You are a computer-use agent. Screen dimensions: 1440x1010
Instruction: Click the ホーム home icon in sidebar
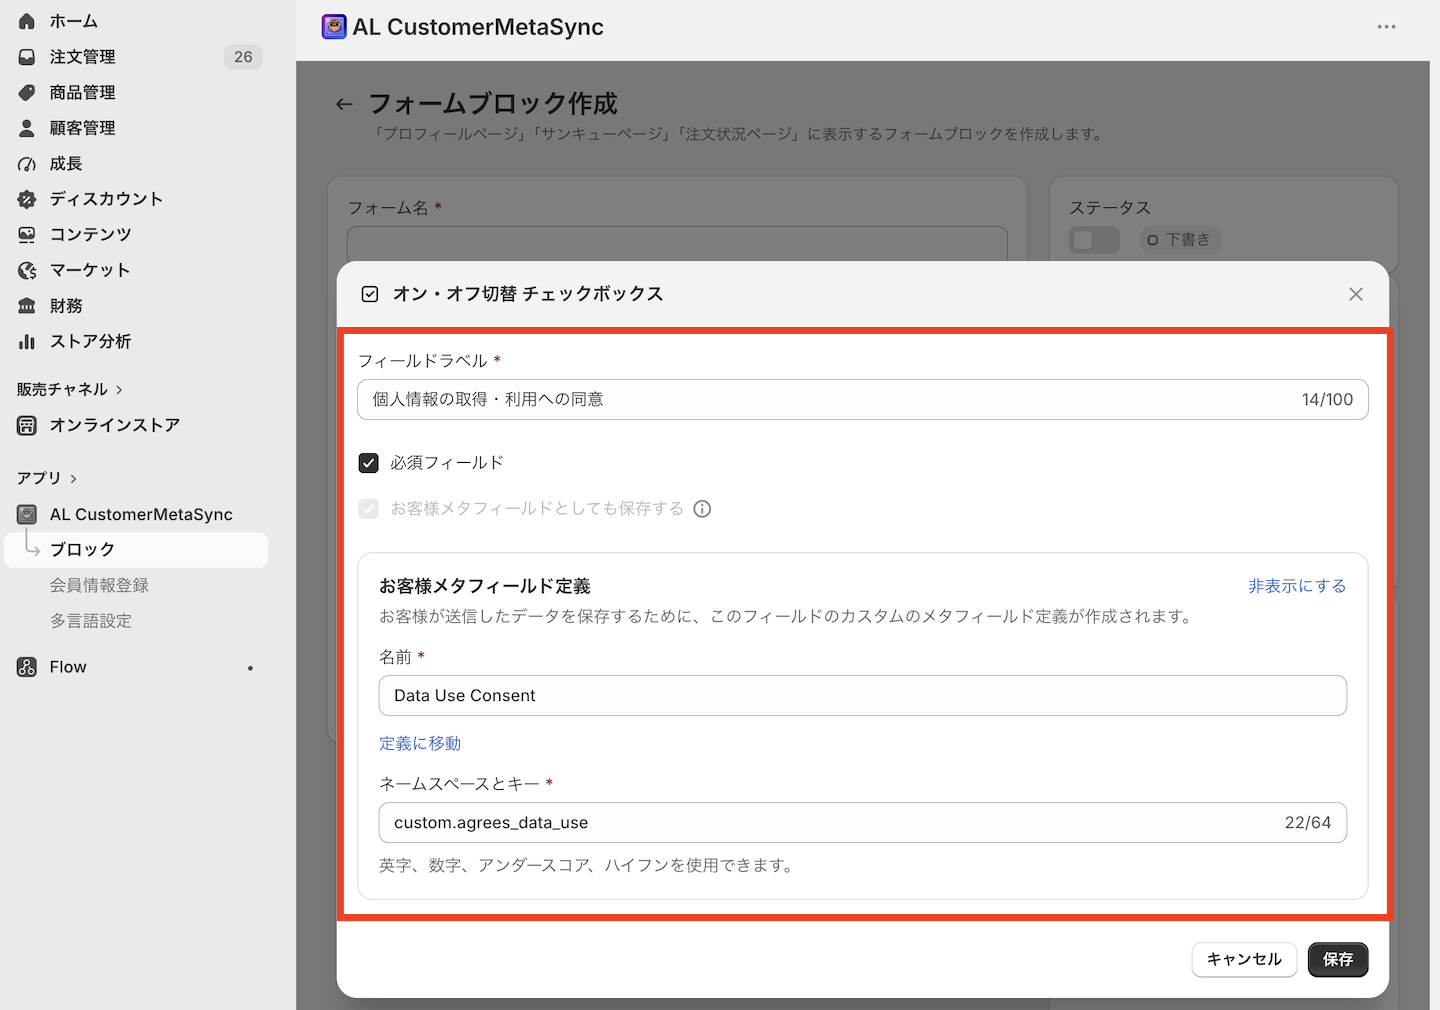pyautogui.click(x=27, y=21)
